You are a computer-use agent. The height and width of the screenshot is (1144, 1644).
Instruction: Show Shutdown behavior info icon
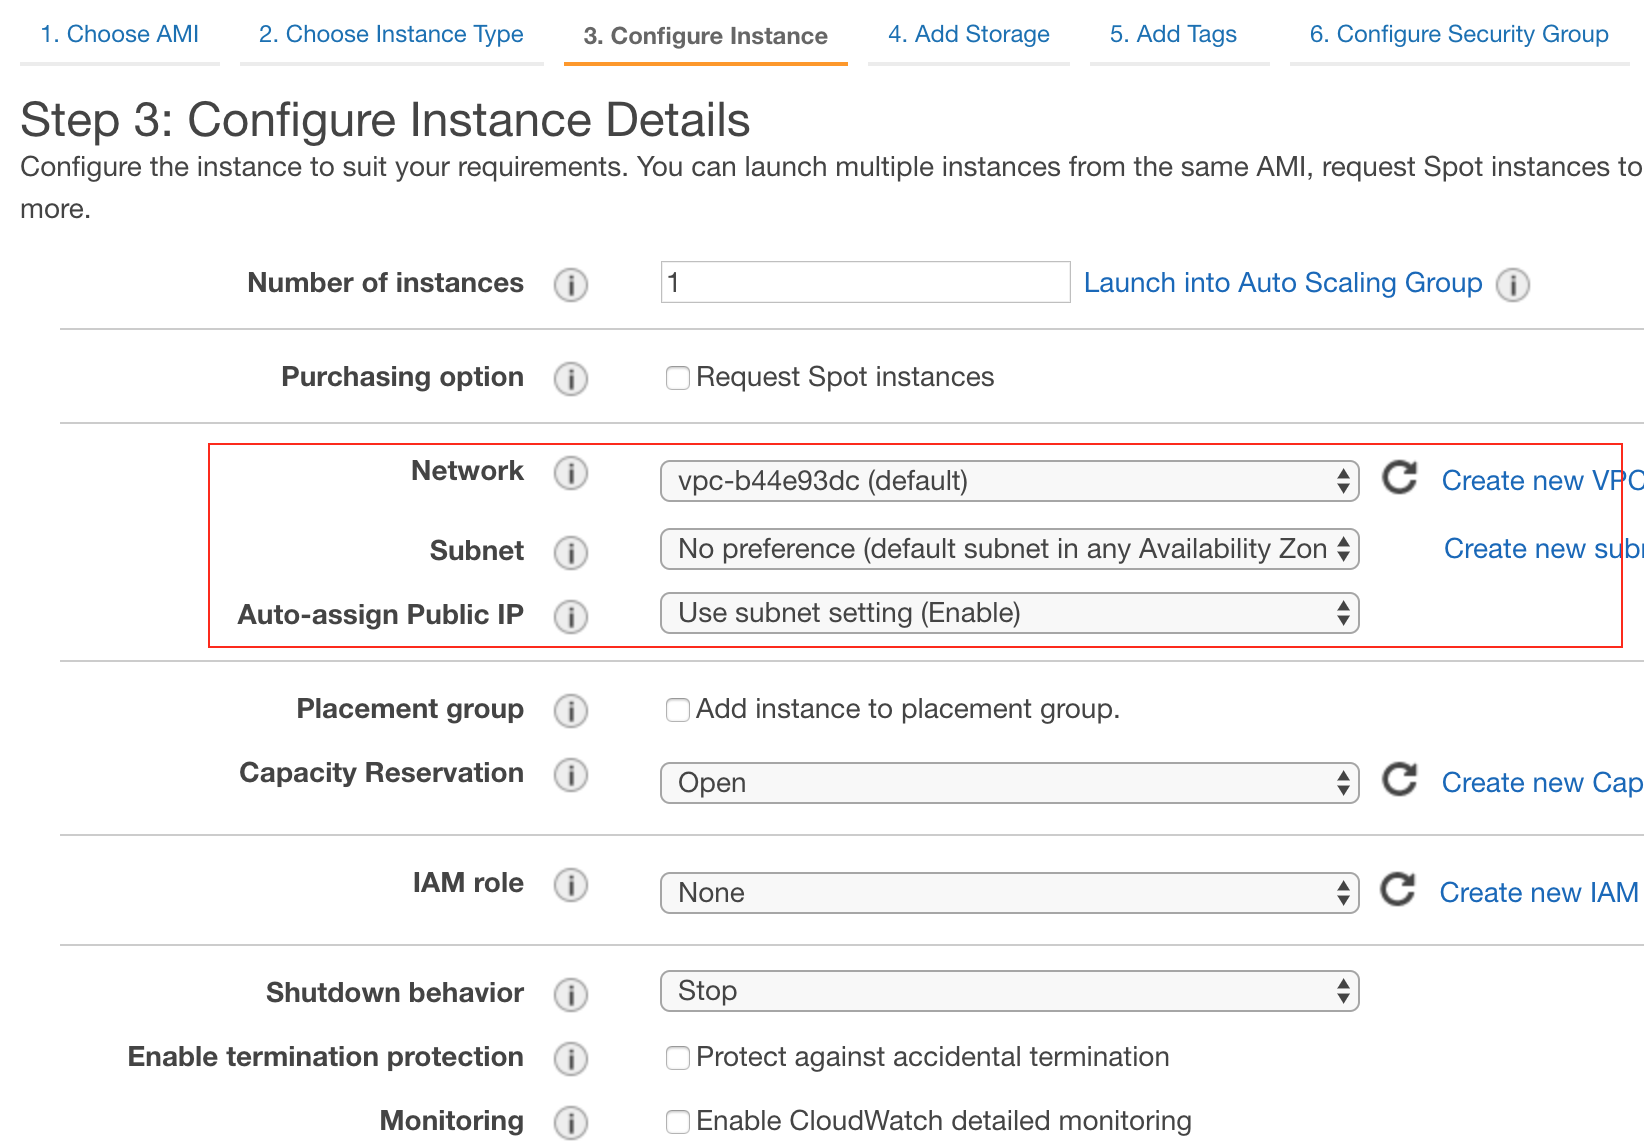click(x=571, y=995)
